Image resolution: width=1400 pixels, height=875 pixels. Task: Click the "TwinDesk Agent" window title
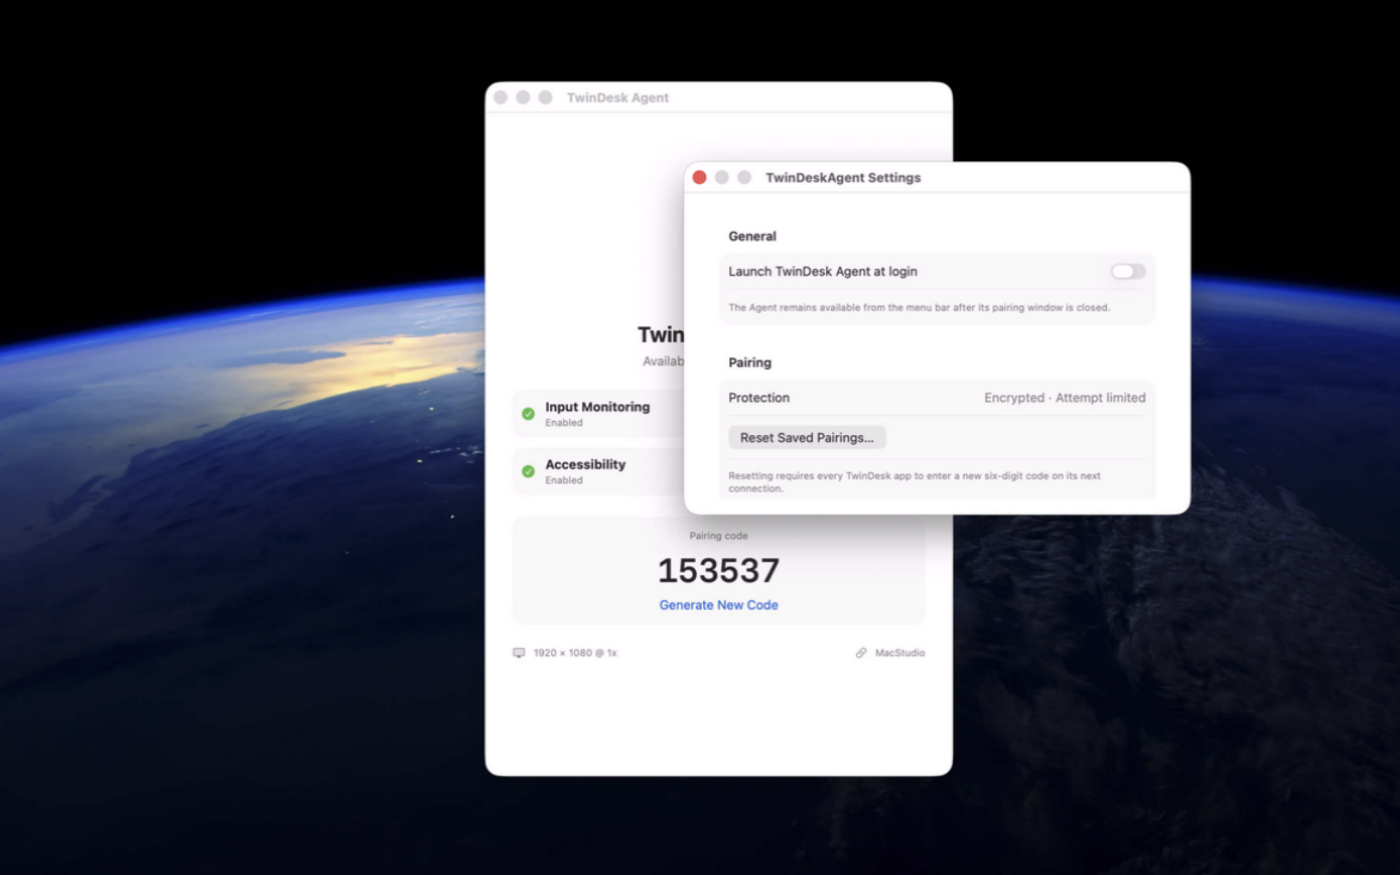pos(618,97)
